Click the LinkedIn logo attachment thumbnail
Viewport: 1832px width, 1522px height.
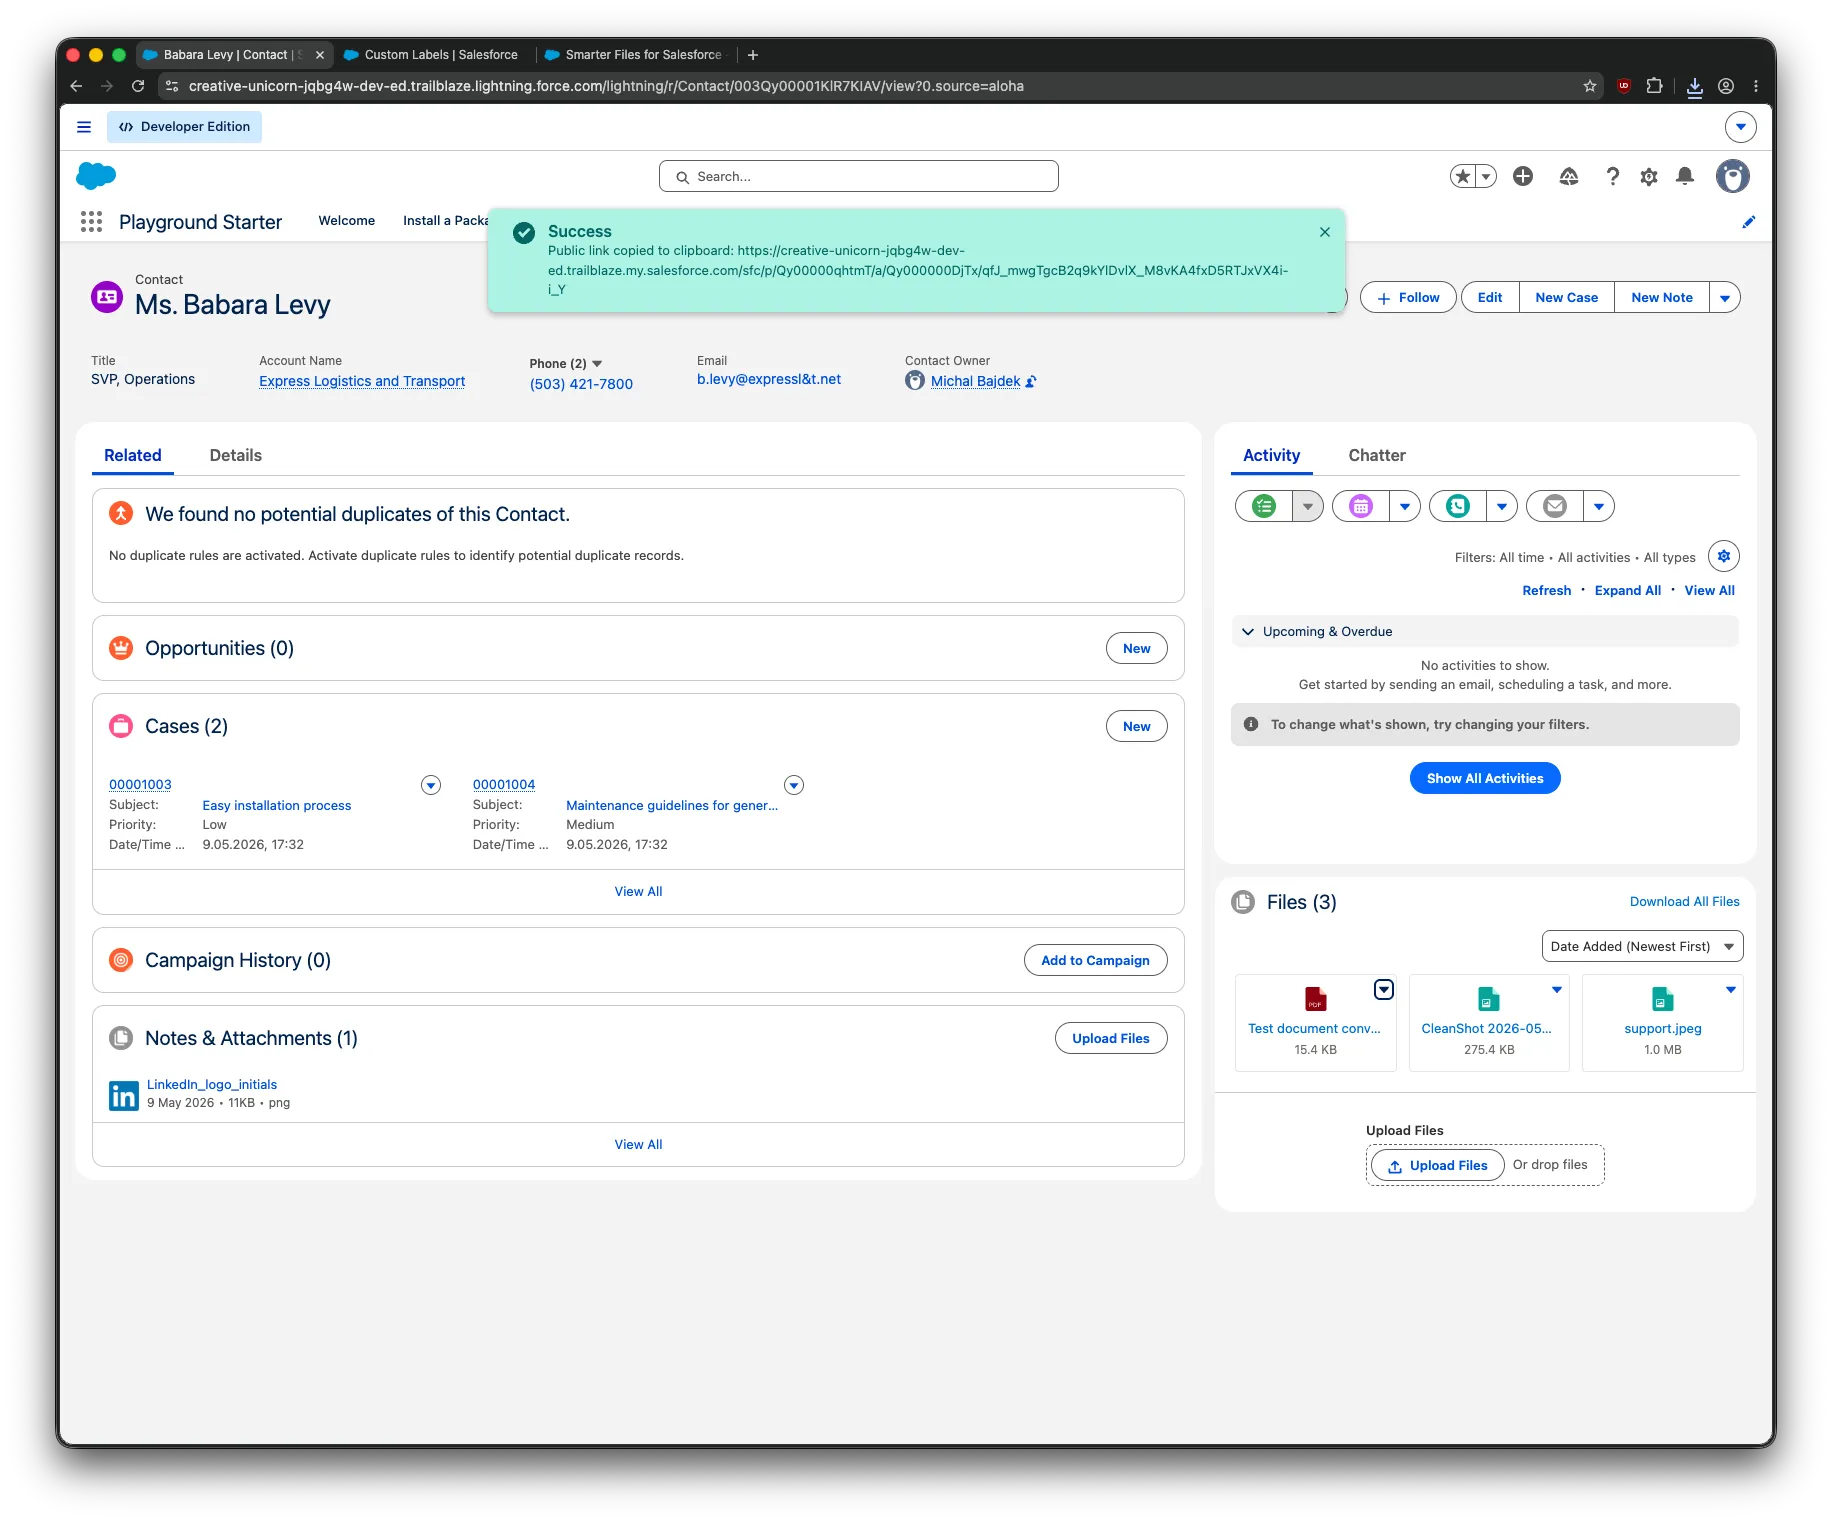click(124, 1096)
